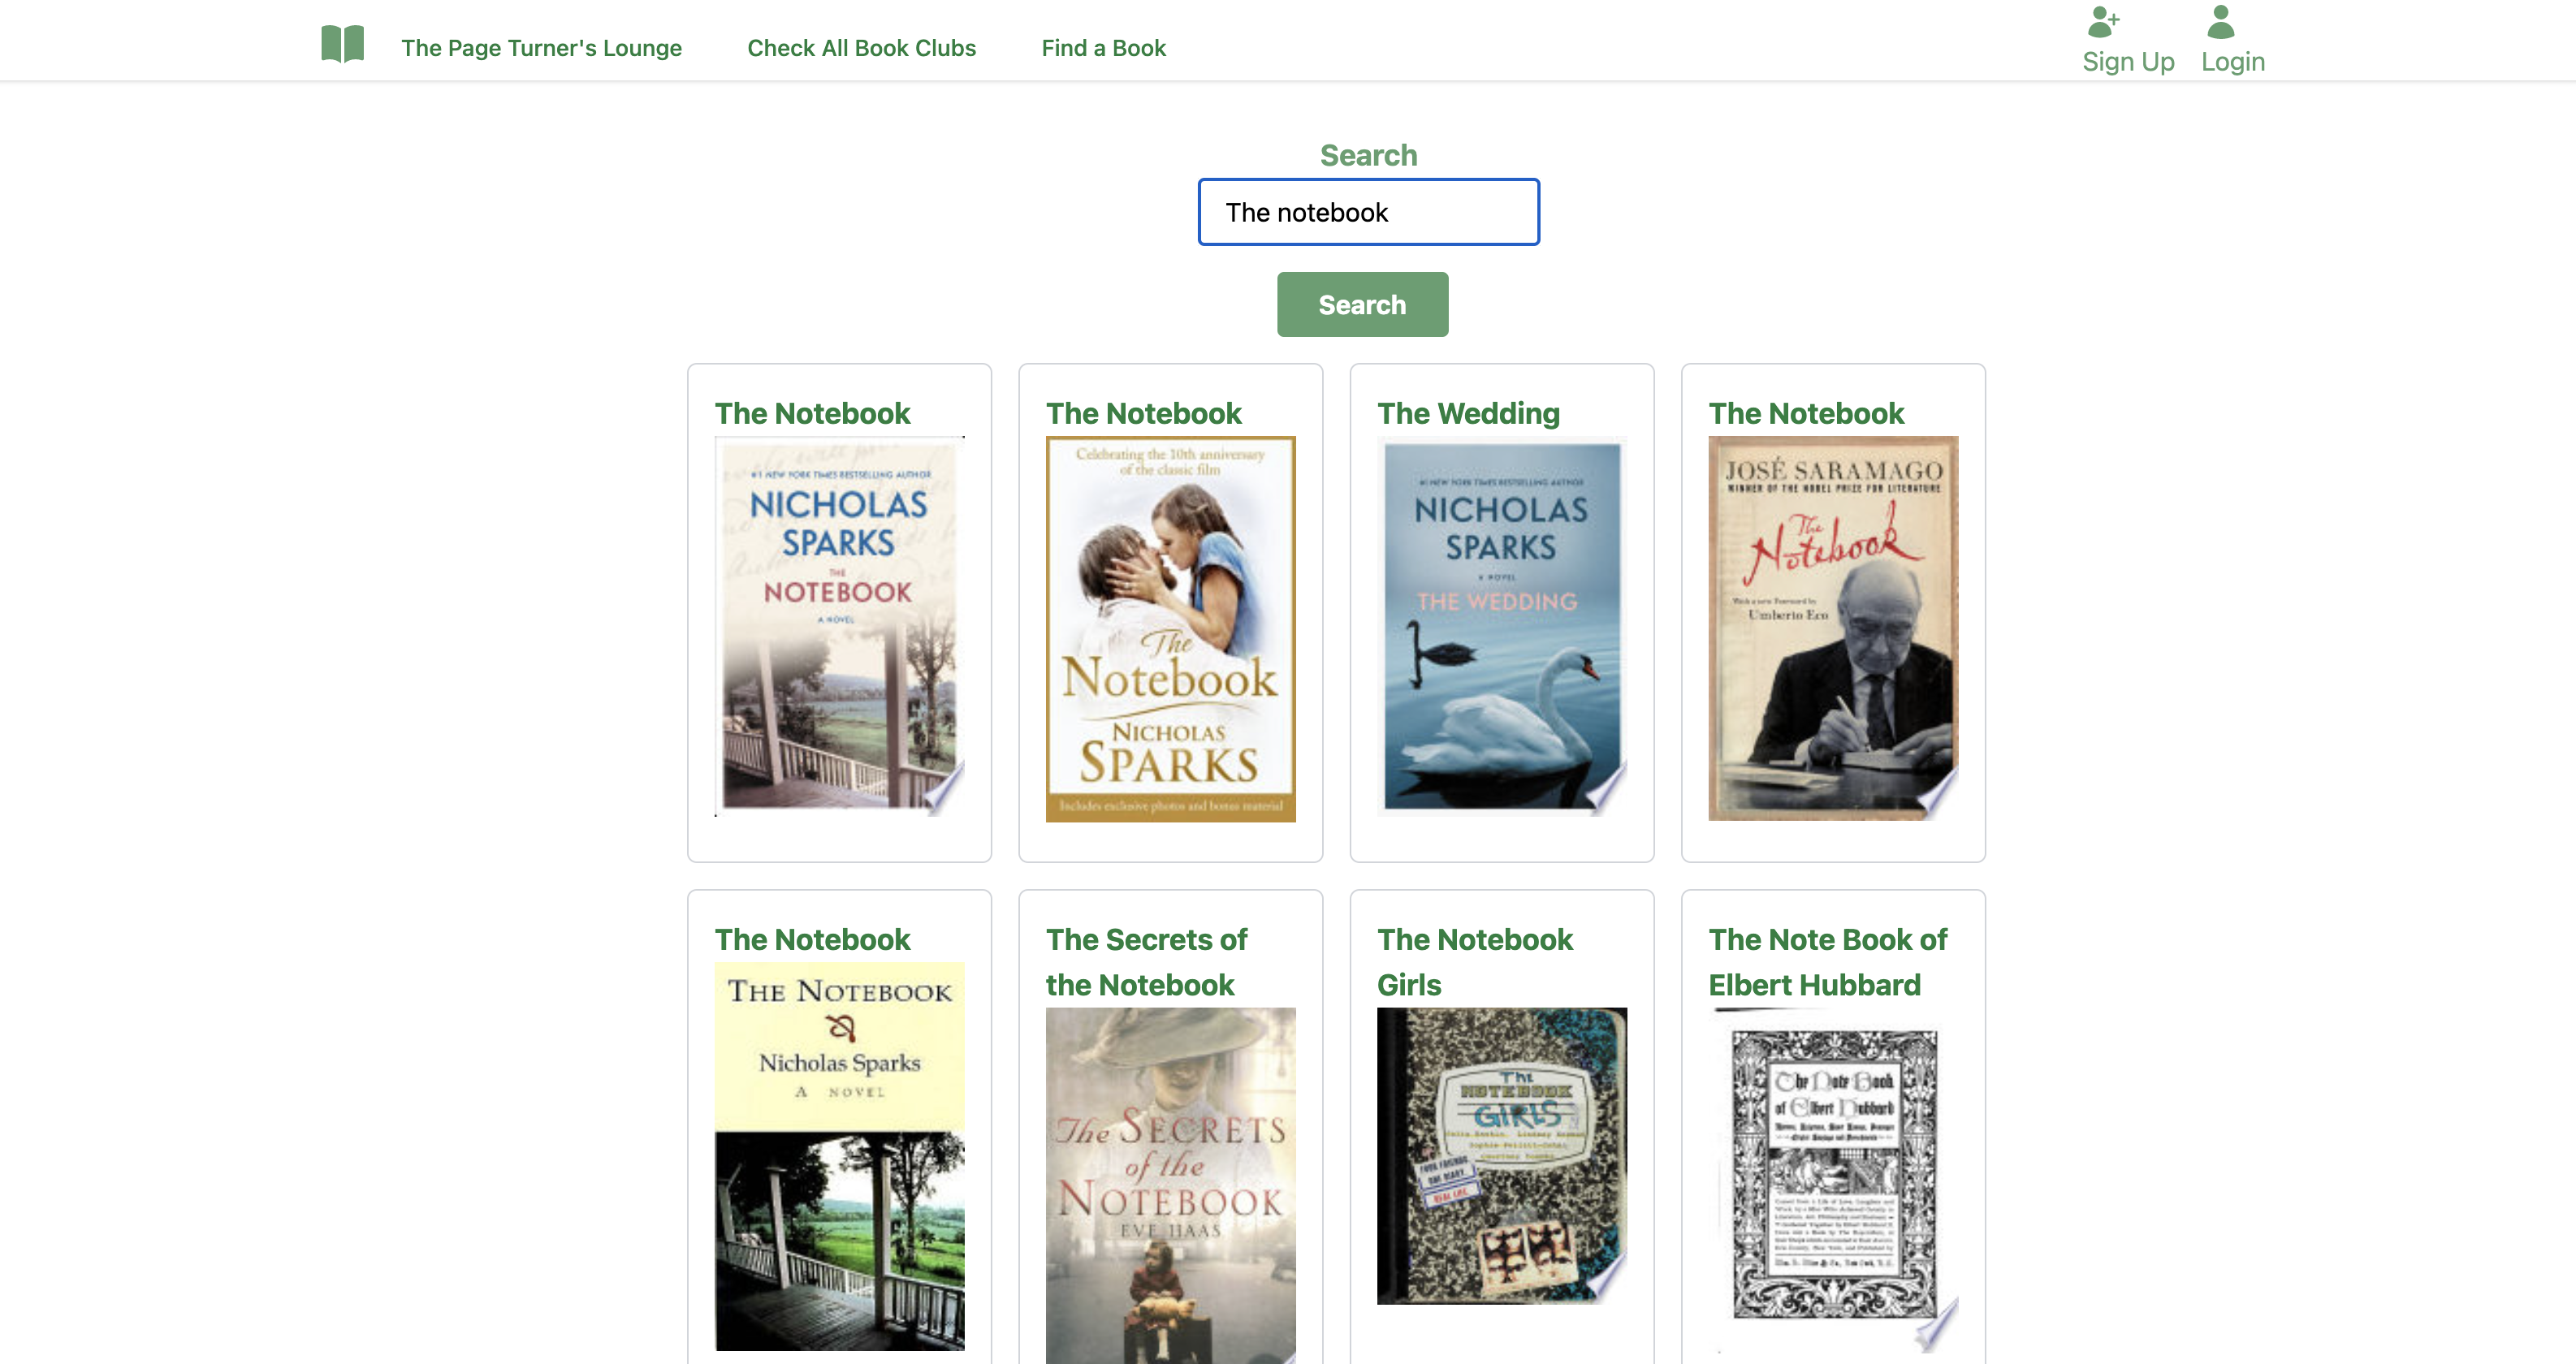Open The Notebook Girls composition book cover

pos(1501,1156)
